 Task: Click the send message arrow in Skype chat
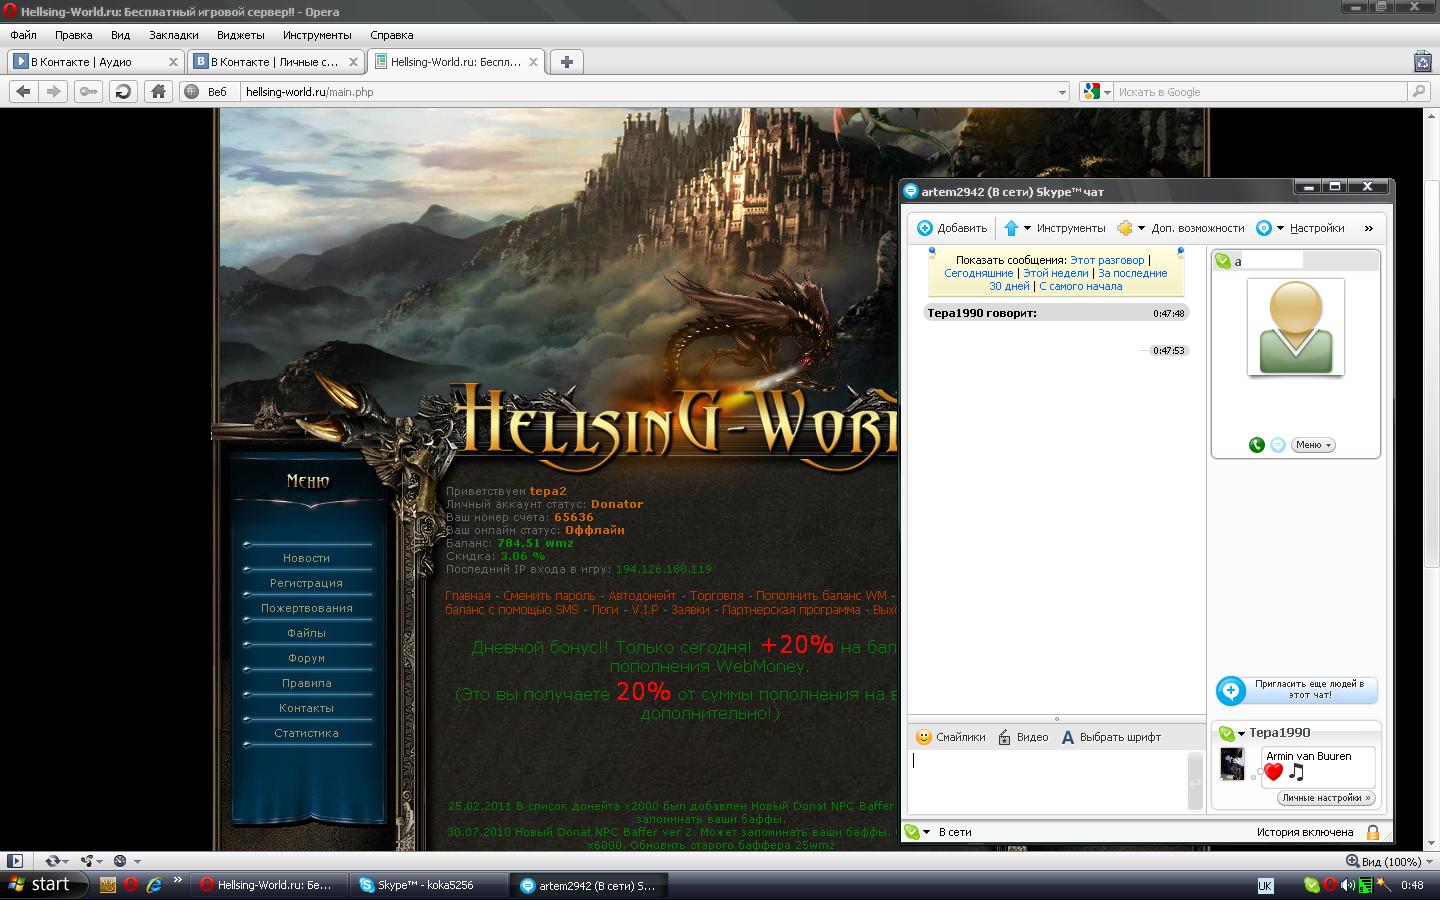point(1194,781)
